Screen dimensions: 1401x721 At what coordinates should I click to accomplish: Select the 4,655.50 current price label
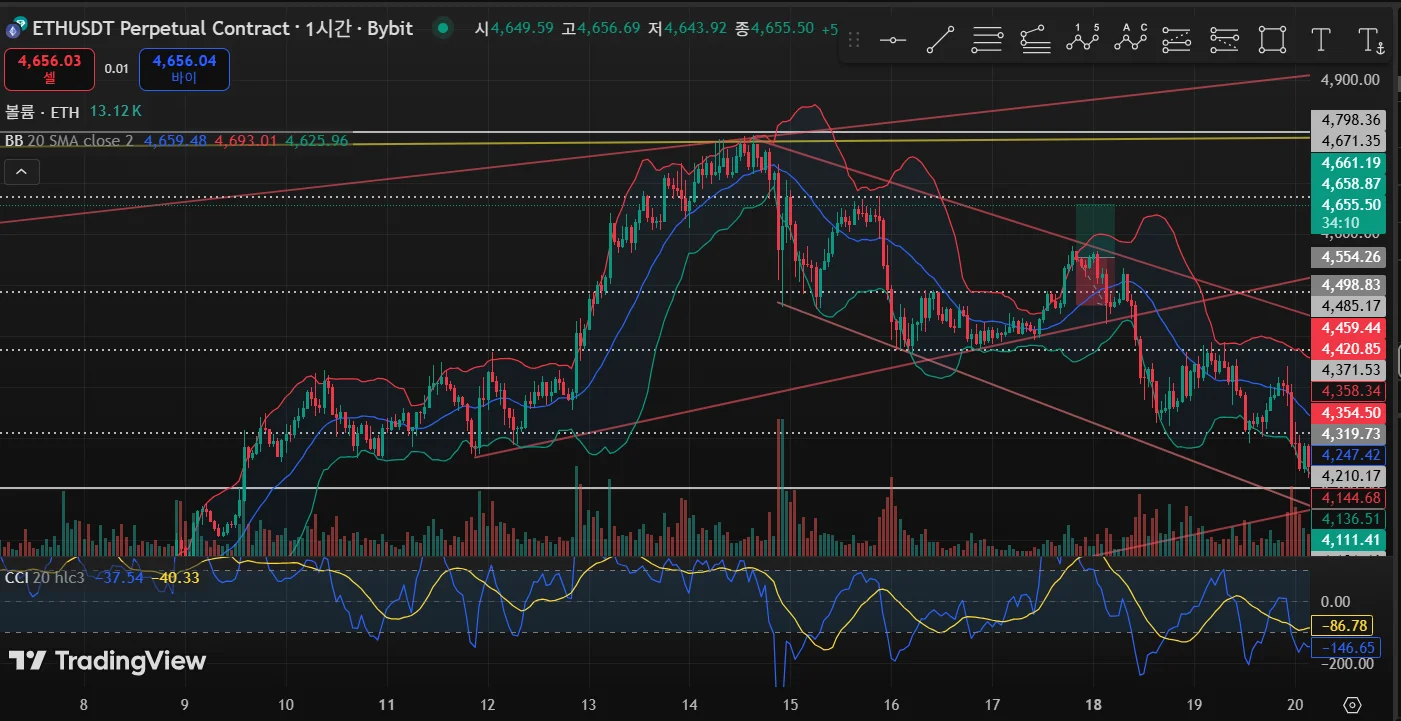tap(1351, 204)
